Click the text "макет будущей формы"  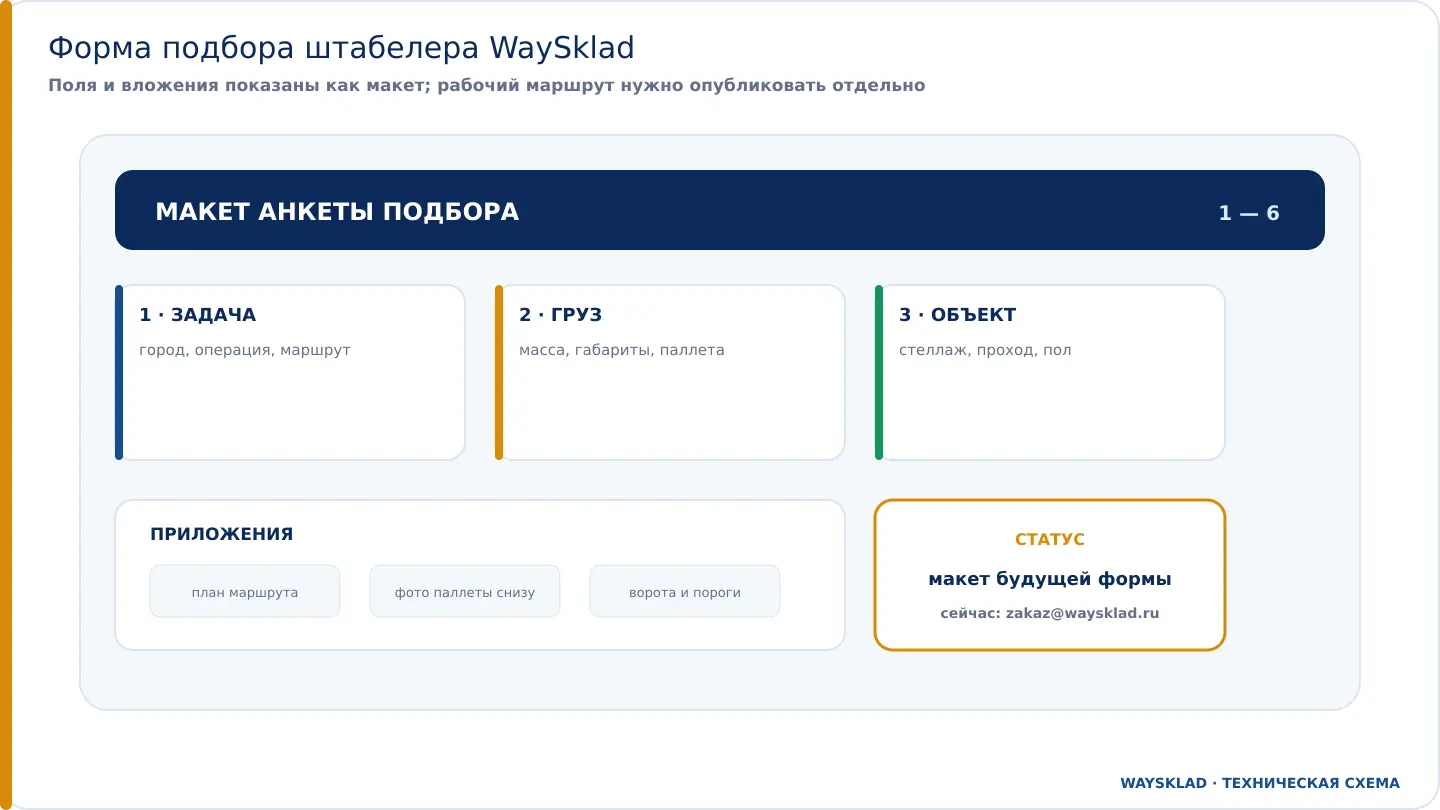[x=1050, y=579]
